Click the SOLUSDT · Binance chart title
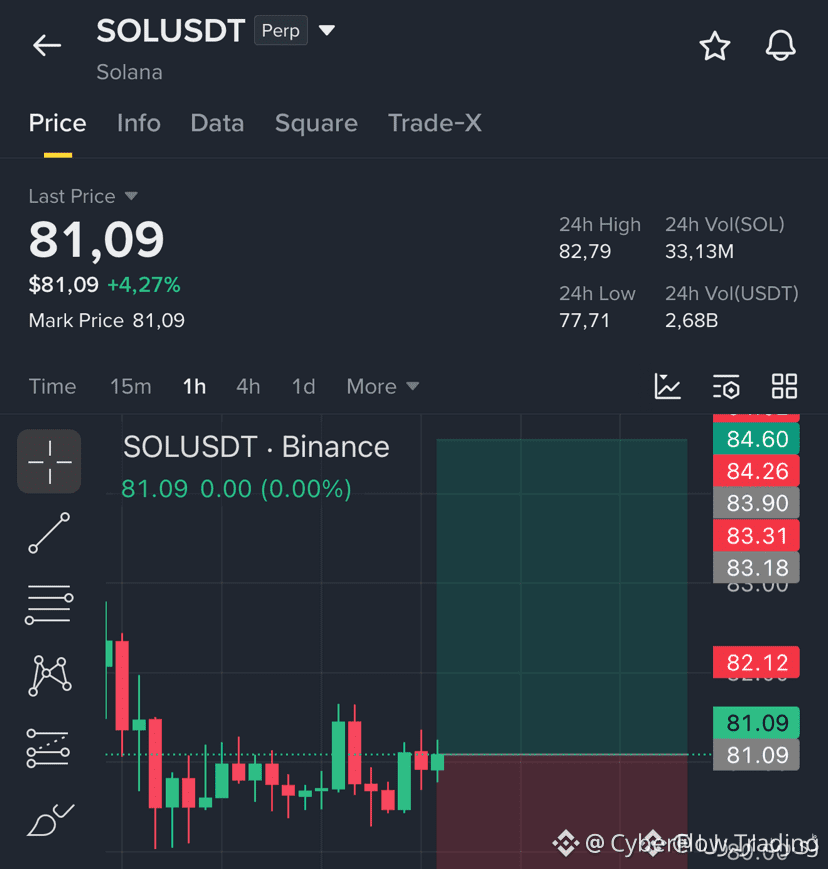The height and width of the screenshot is (869, 828). (256, 447)
